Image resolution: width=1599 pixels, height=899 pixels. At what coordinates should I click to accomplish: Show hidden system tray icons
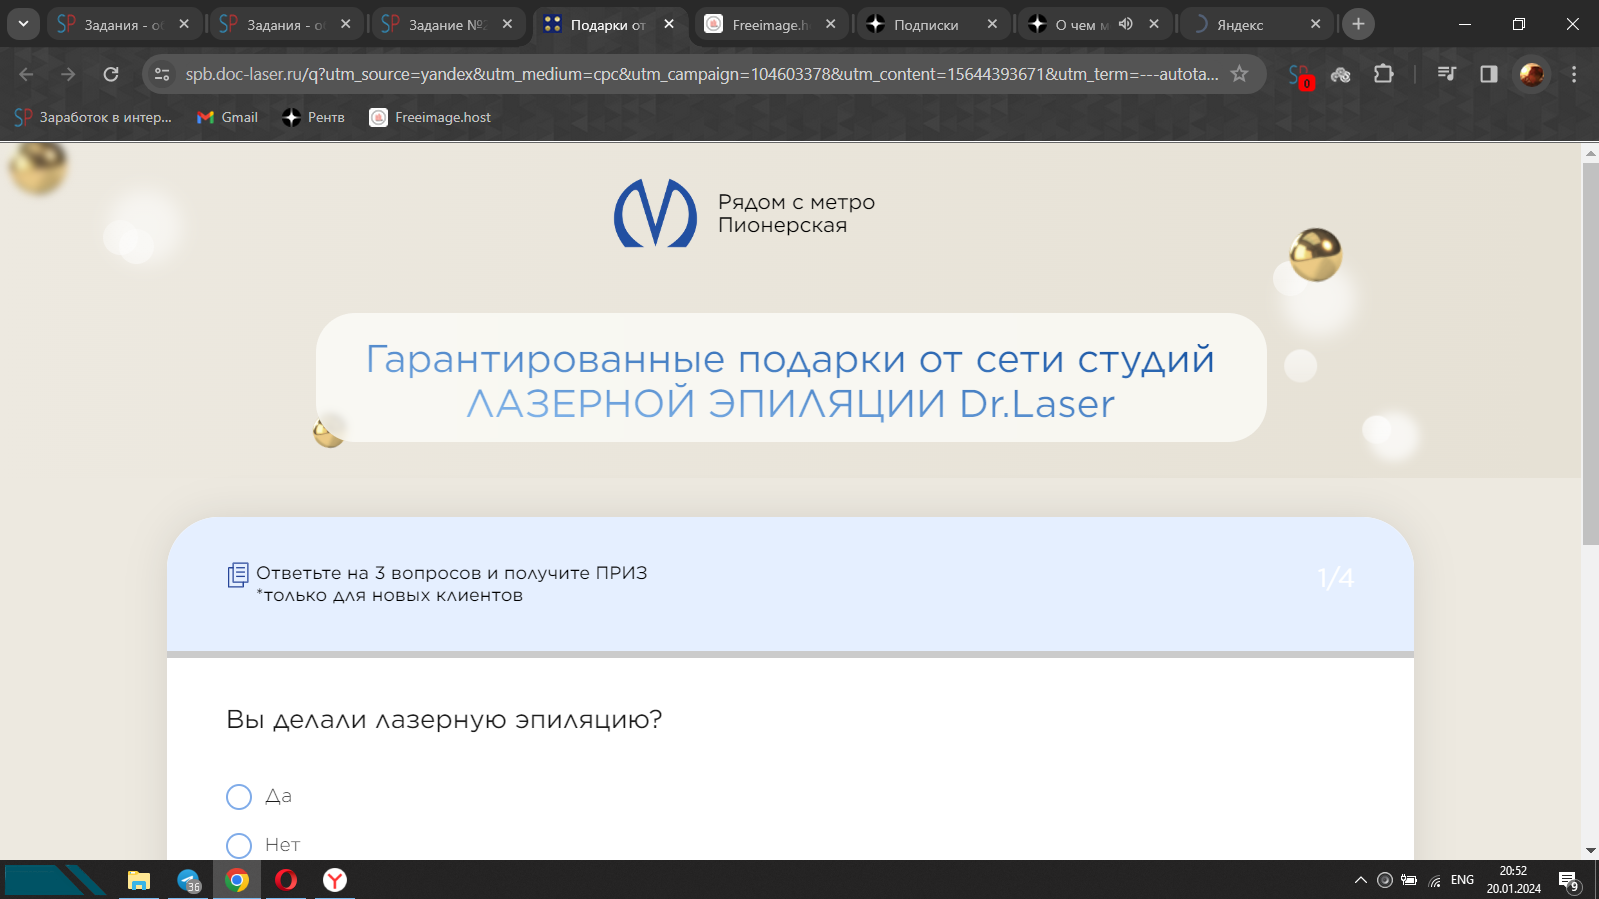click(x=1360, y=880)
